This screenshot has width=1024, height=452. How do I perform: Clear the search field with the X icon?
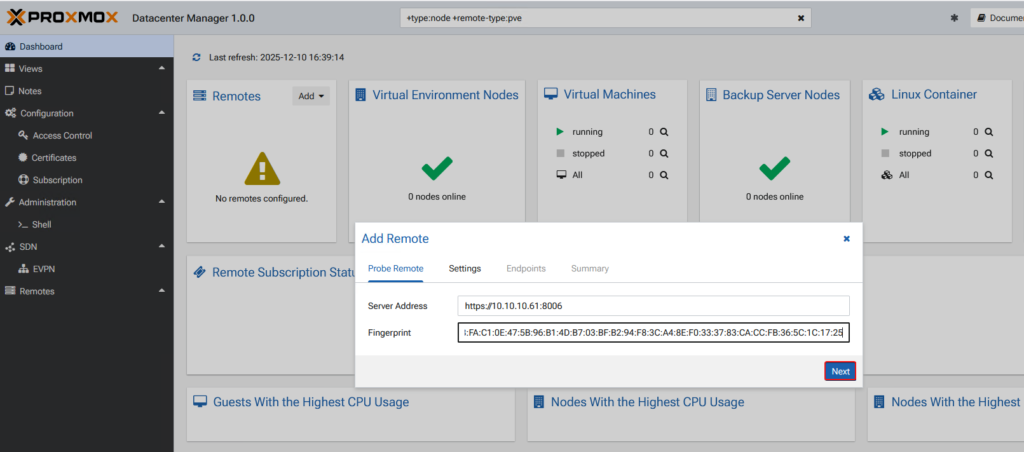(800, 18)
